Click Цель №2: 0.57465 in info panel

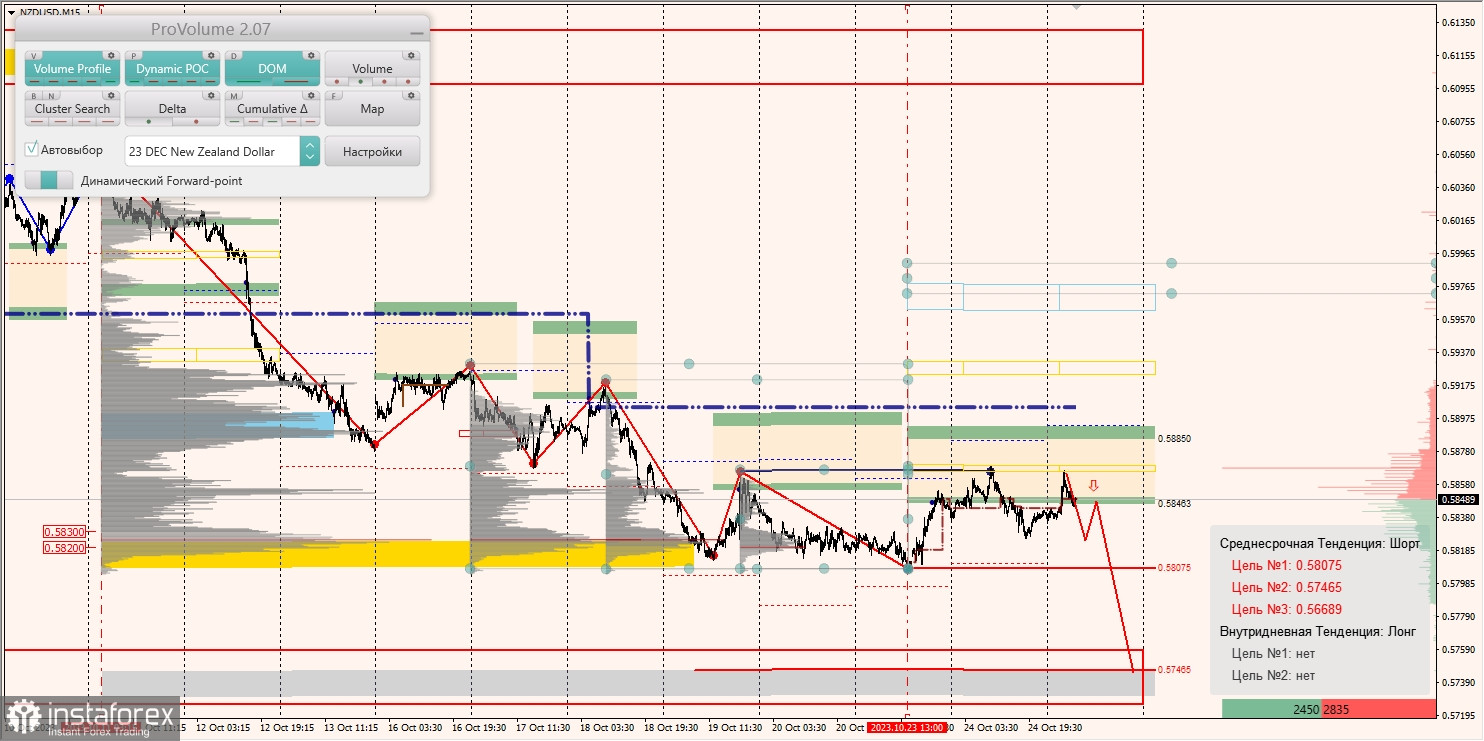(1286, 587)
